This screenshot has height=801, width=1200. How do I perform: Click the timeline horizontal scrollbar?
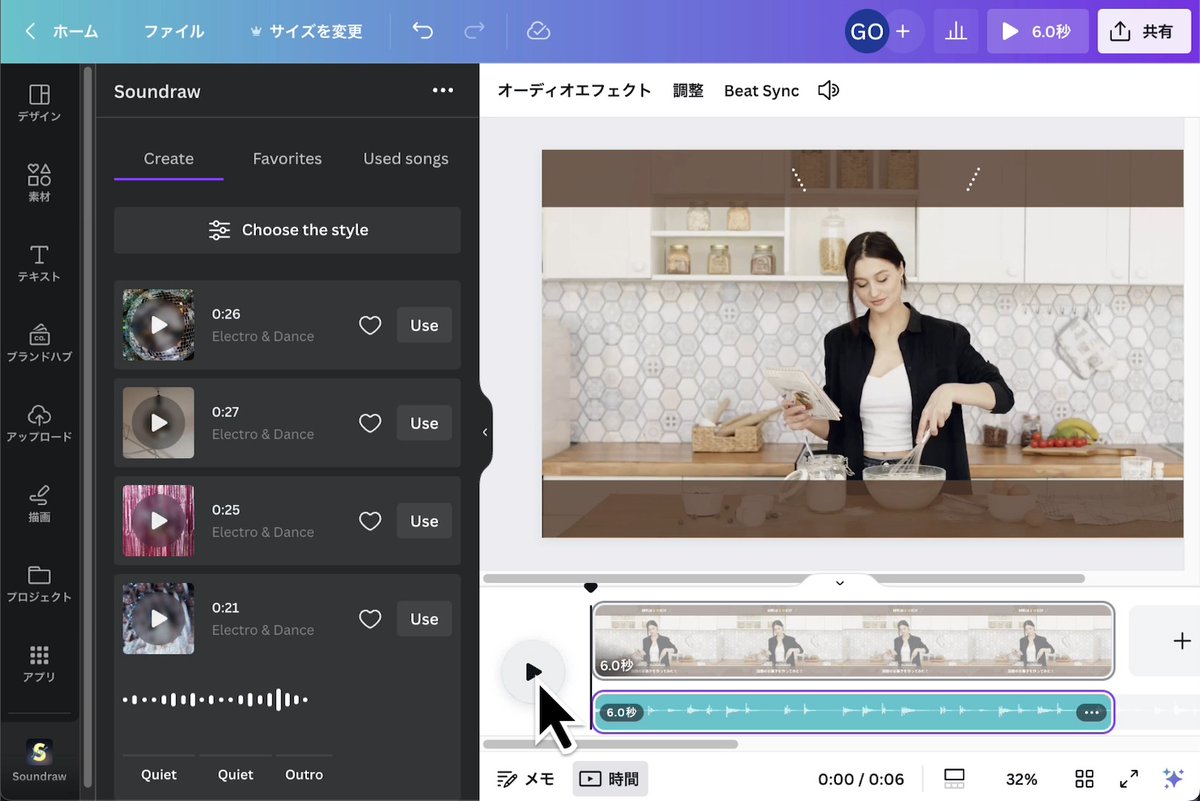pyautogui.click(x=610, y=744)
